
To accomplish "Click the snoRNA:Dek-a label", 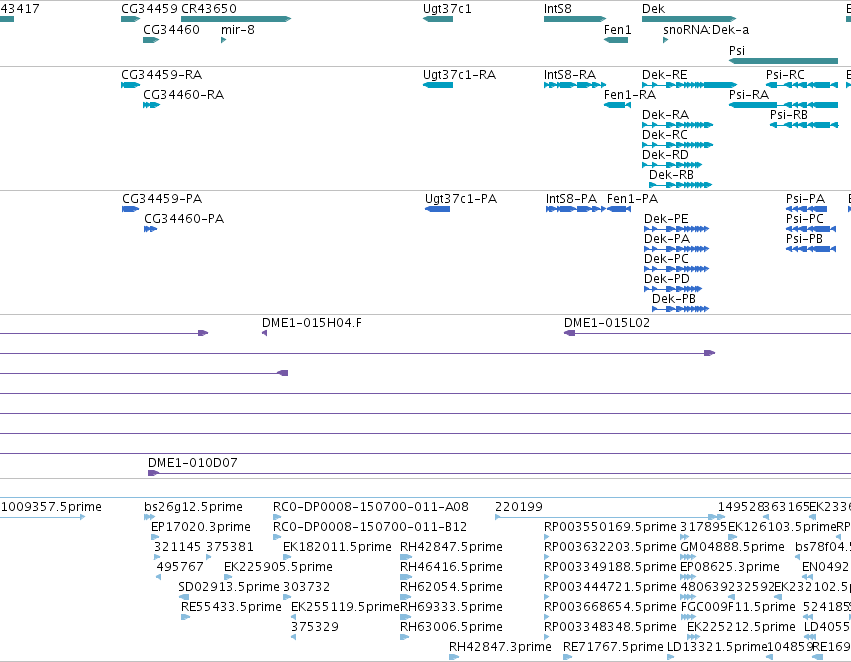I will (x=706, y=30).
